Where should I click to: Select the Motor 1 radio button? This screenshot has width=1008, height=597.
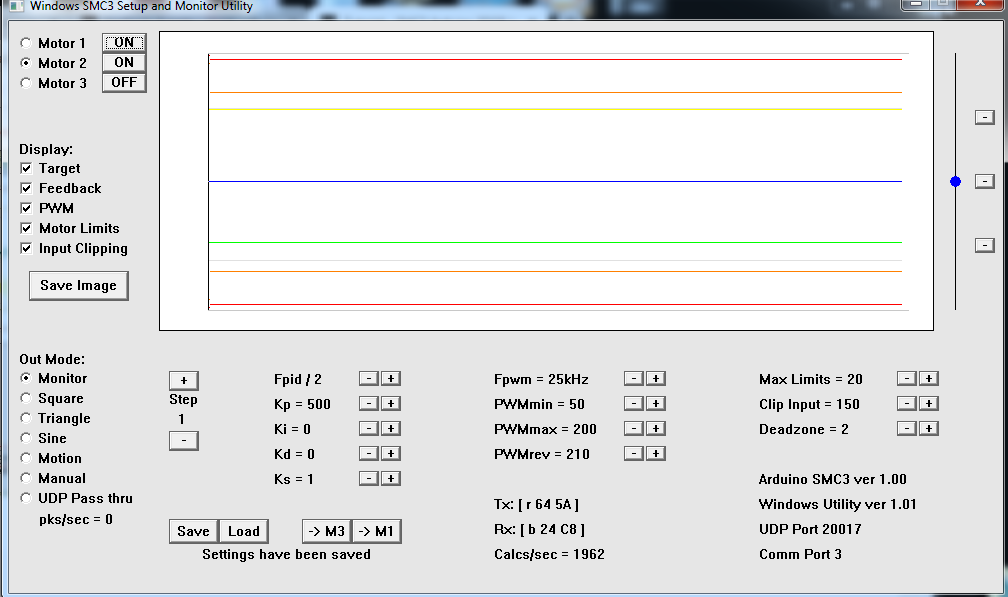pos(26,43)
